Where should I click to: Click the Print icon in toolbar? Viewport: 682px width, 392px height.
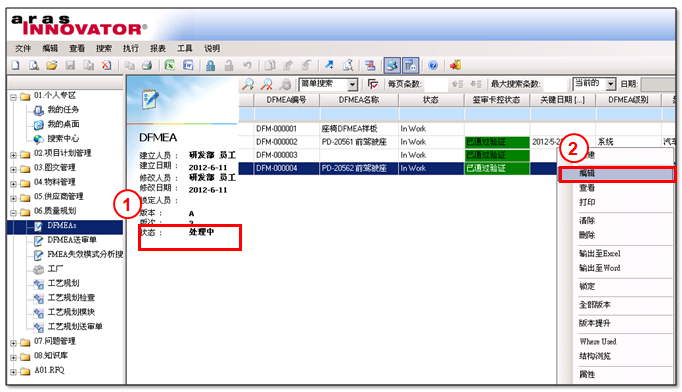point(147,65)
